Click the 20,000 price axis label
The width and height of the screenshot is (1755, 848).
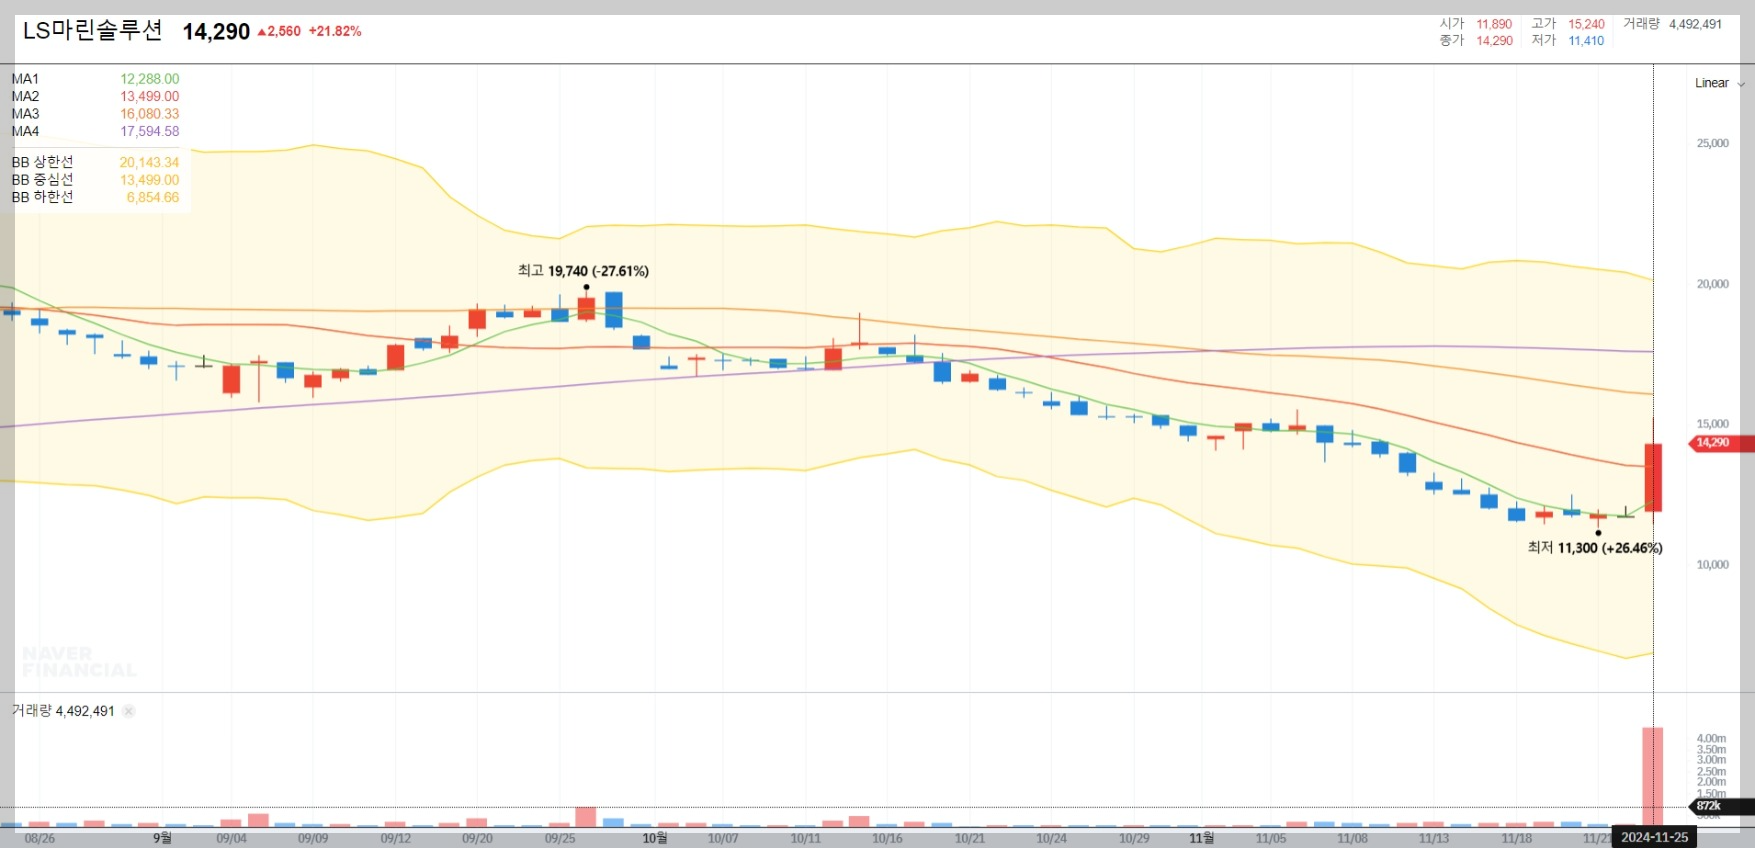pyautogui.click(x=1712, y=284)
